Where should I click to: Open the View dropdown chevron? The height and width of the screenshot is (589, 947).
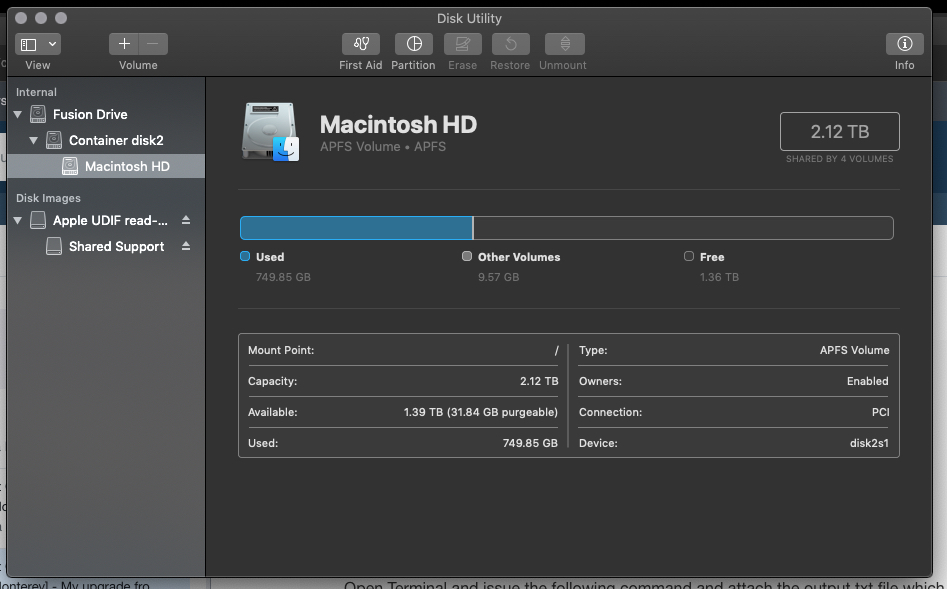(x=53, y=44)
